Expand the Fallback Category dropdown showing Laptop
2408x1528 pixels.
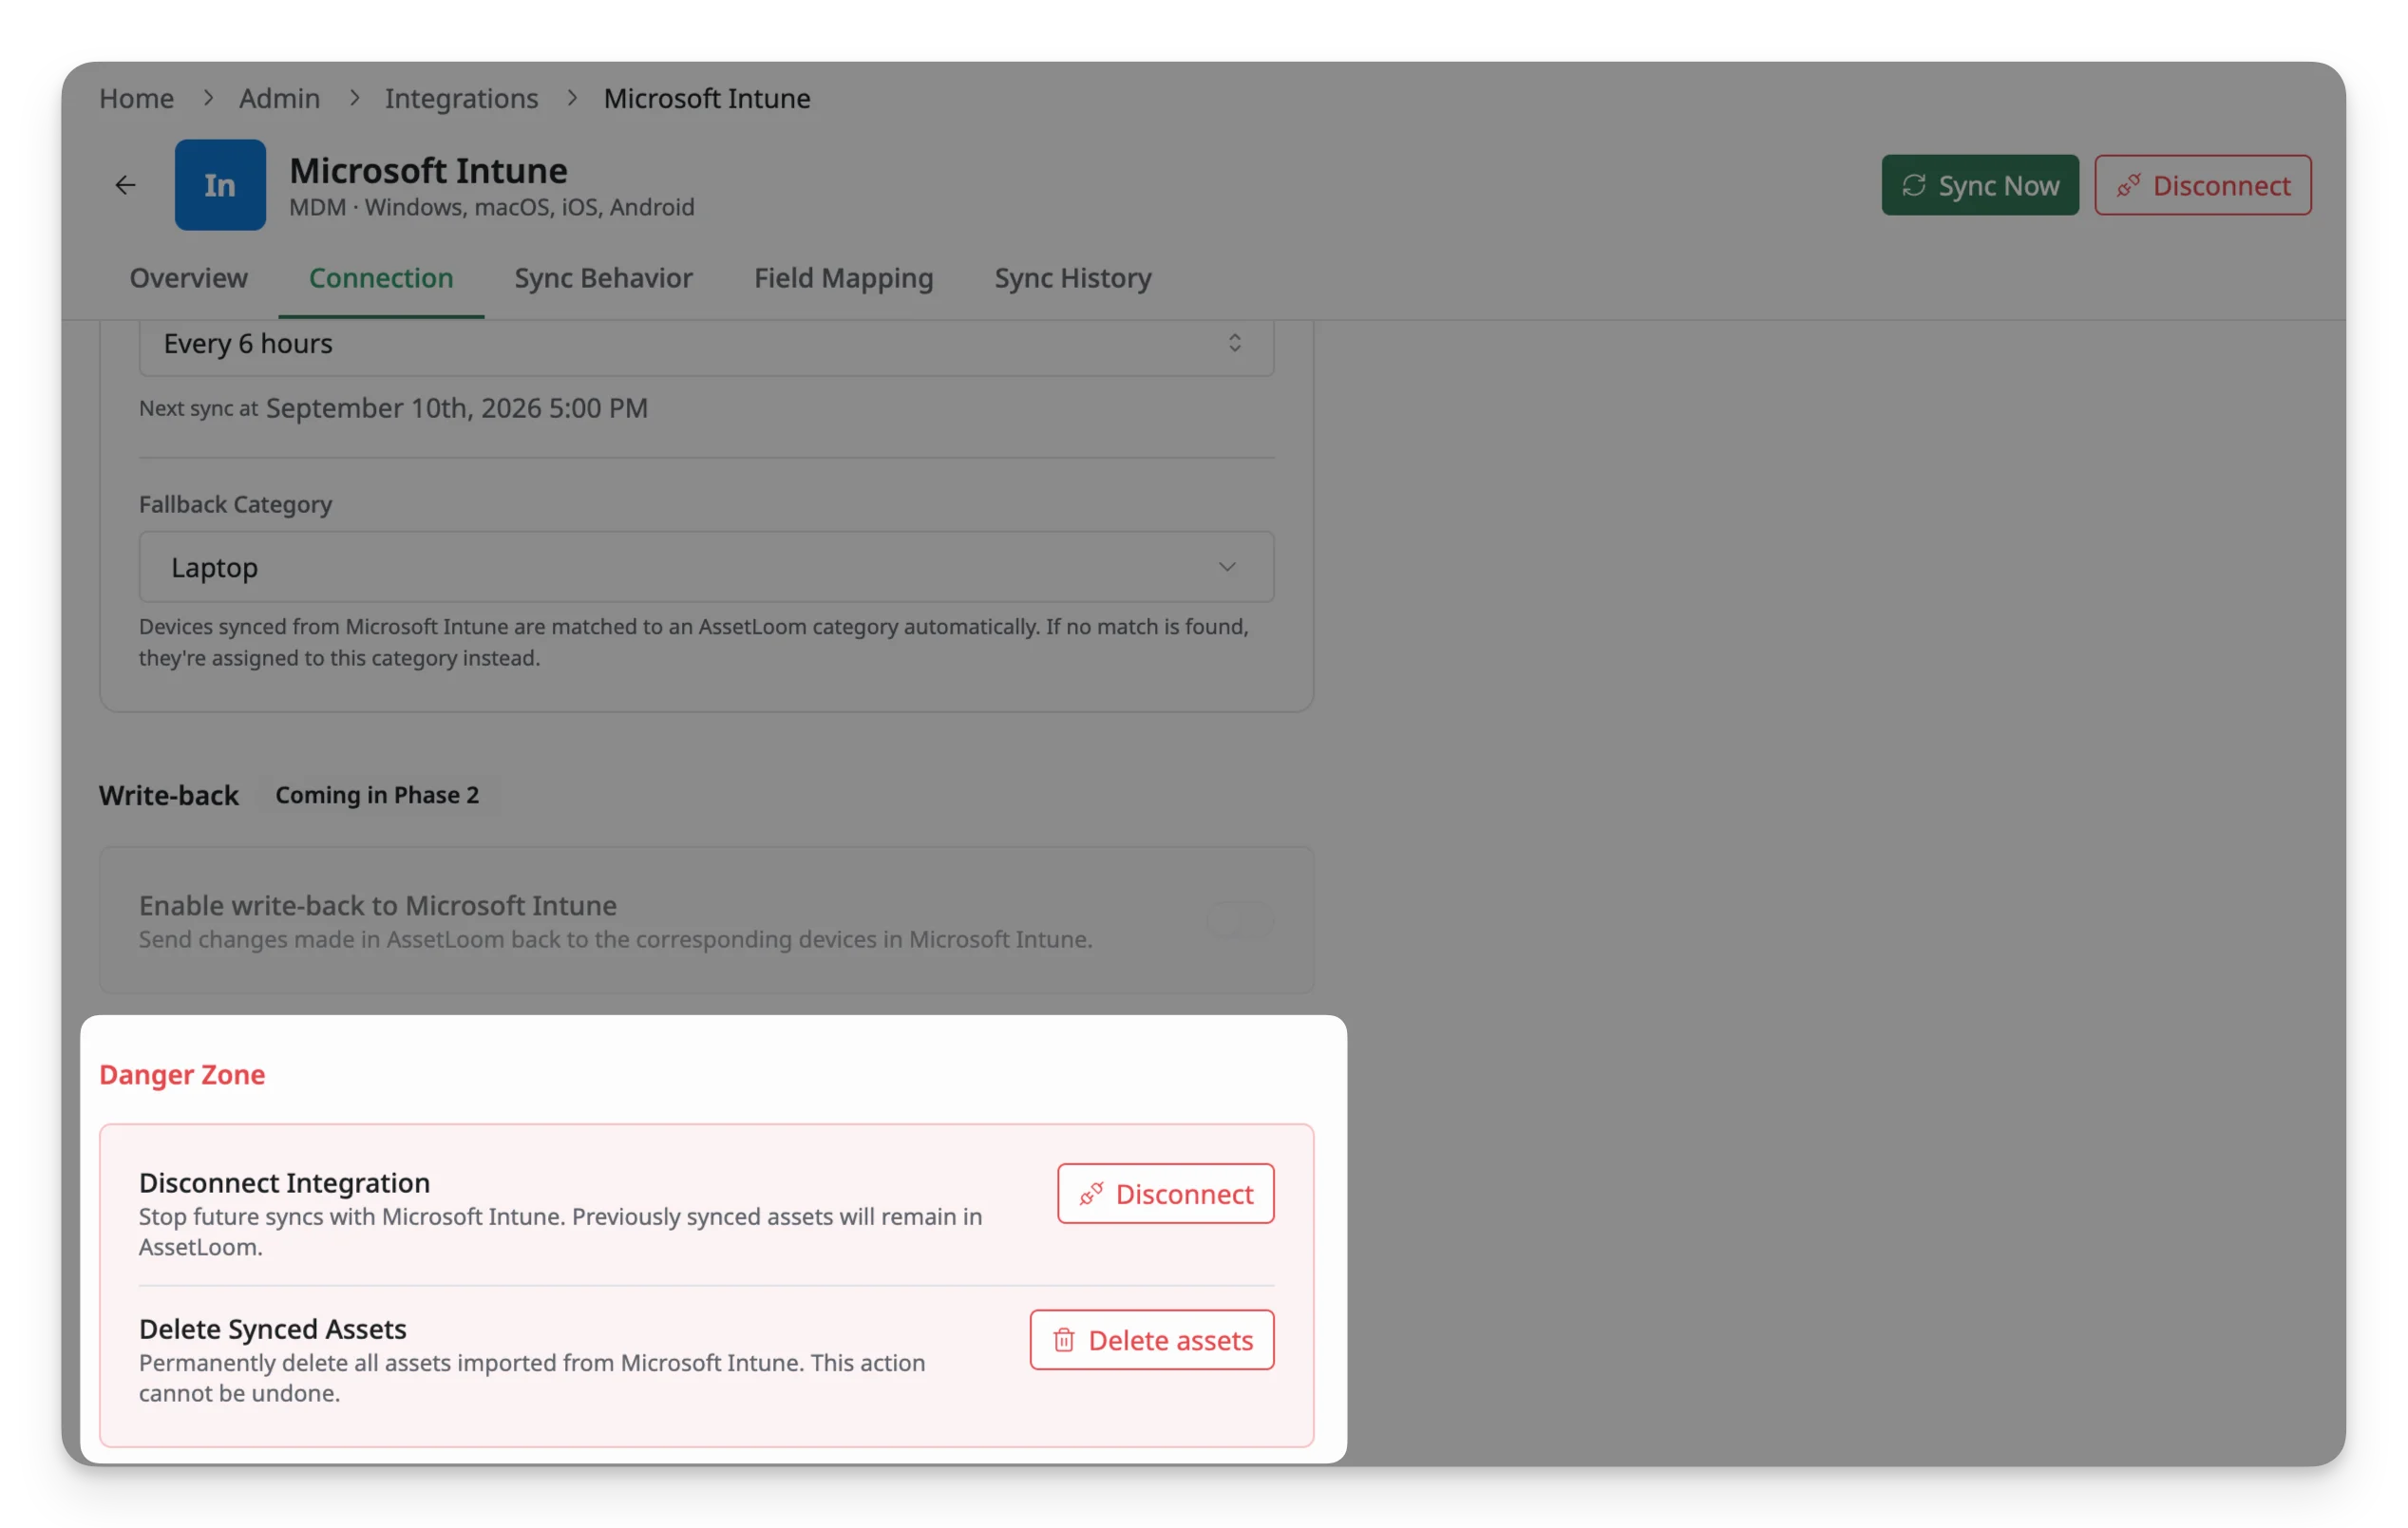point(706,567)
